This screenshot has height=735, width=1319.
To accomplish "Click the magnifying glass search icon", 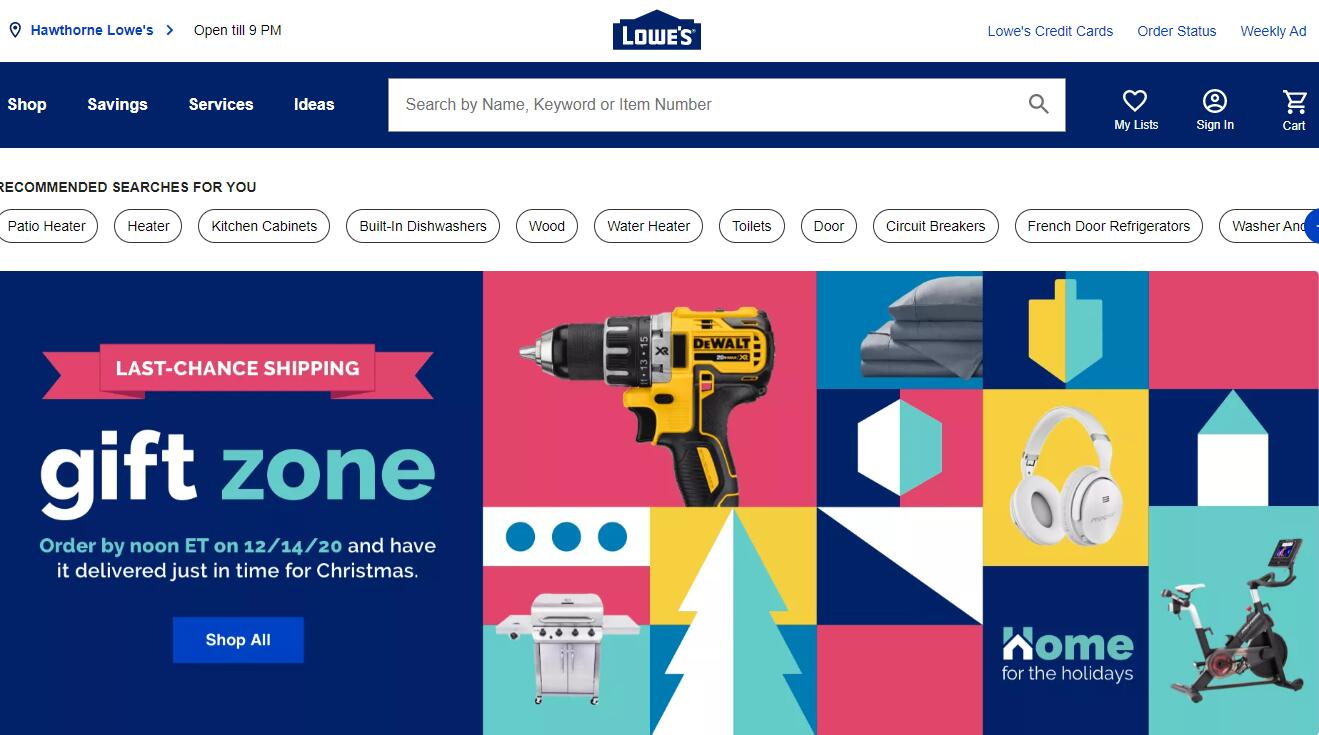I will click(1039, 104).
